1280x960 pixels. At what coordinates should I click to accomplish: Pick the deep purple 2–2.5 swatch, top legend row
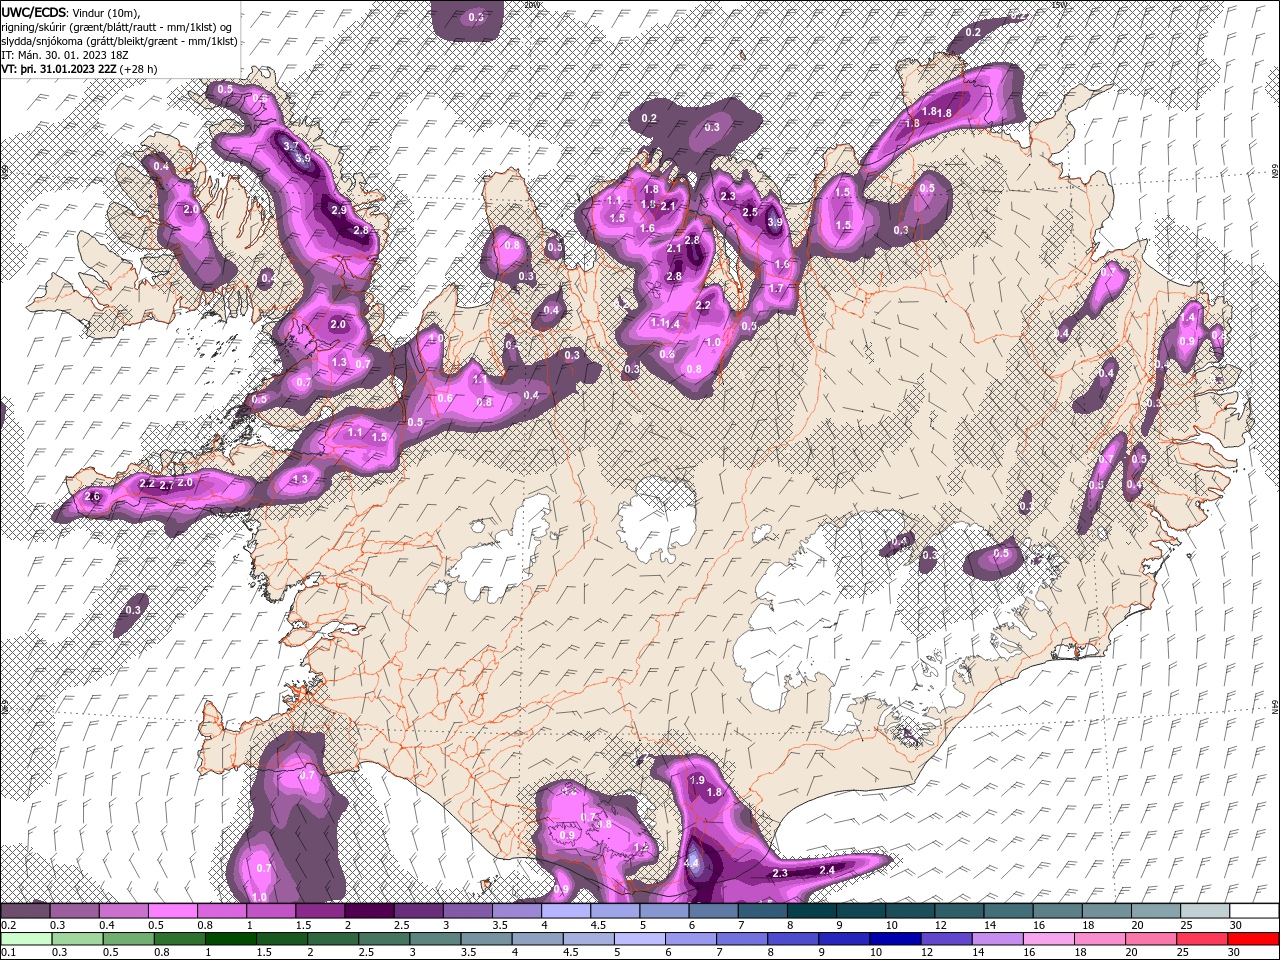click(368, 911)
